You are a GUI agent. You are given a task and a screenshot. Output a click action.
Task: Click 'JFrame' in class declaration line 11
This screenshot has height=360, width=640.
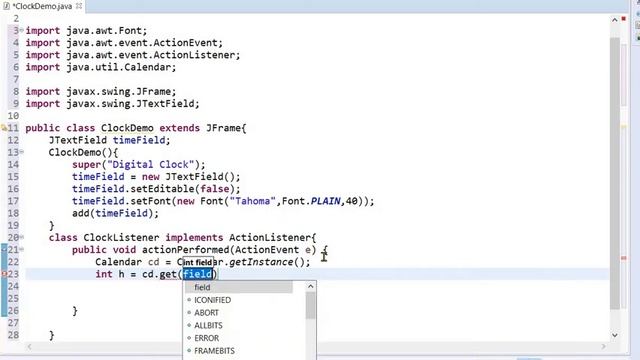click(223, 128)
